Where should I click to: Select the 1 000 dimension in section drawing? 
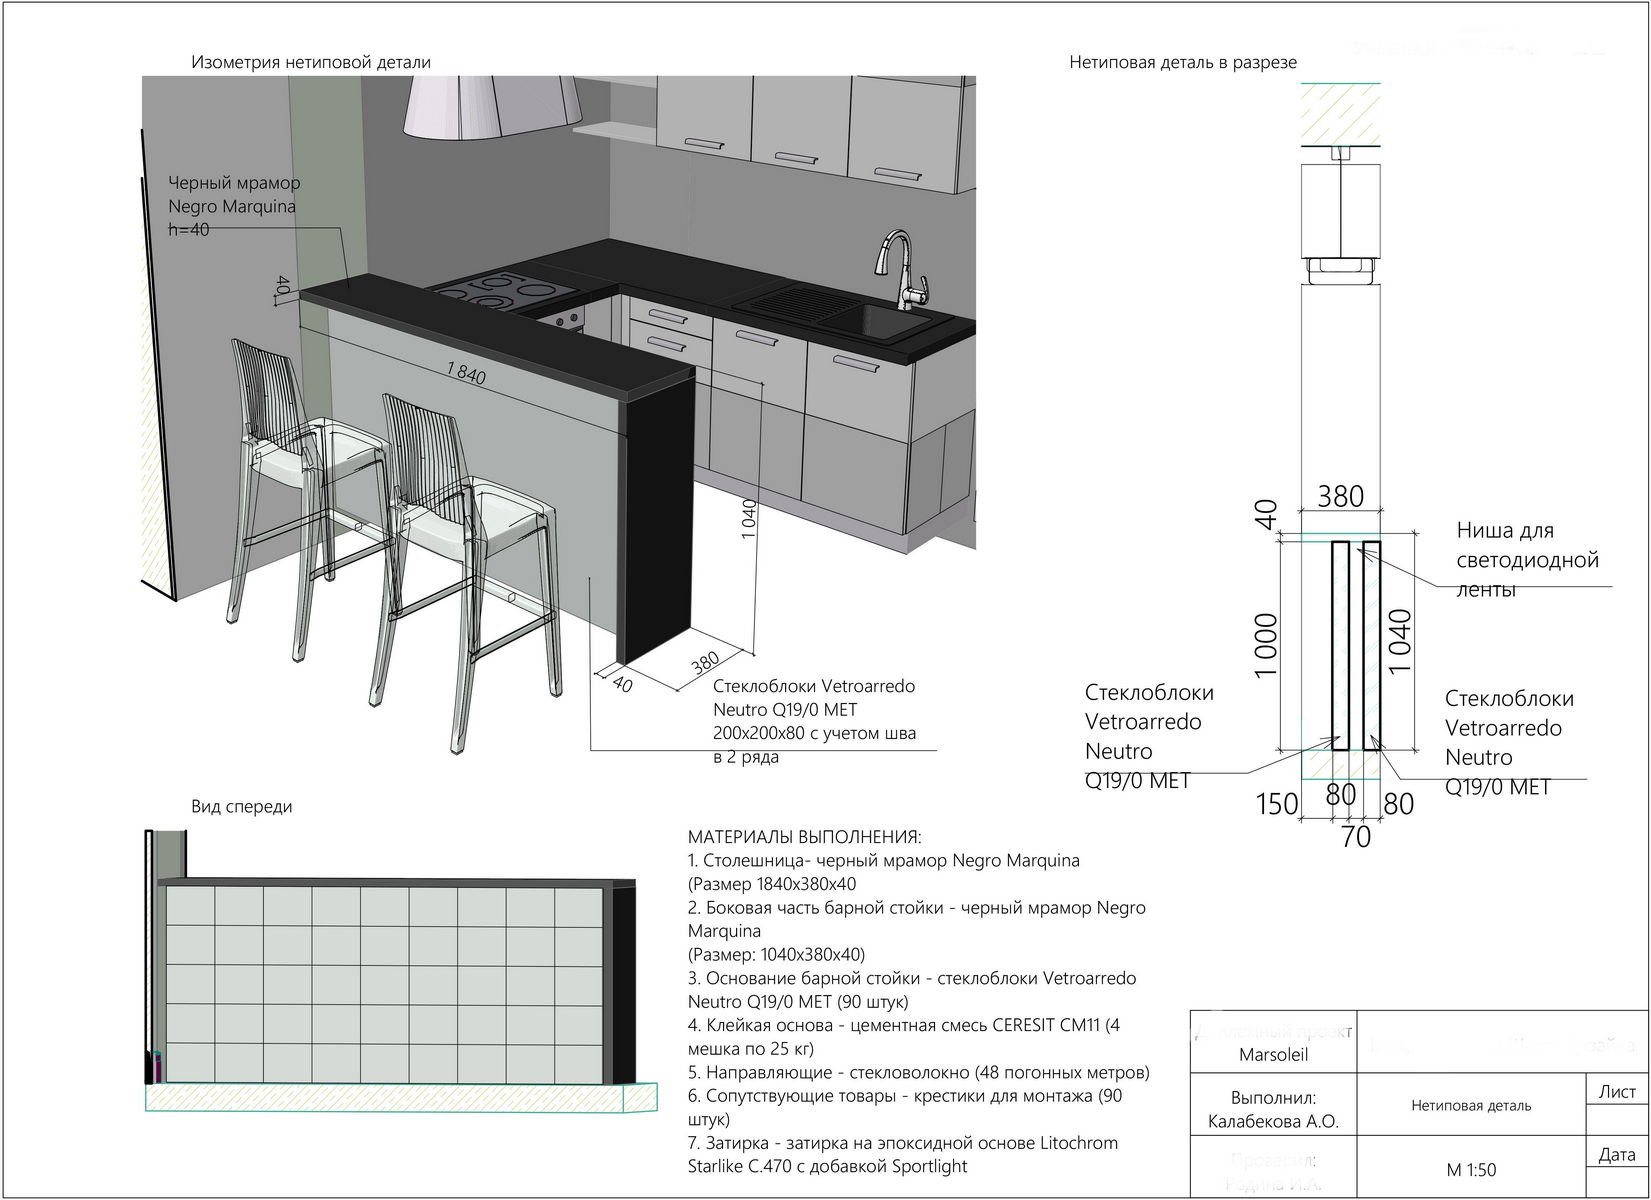(1267, 645)
